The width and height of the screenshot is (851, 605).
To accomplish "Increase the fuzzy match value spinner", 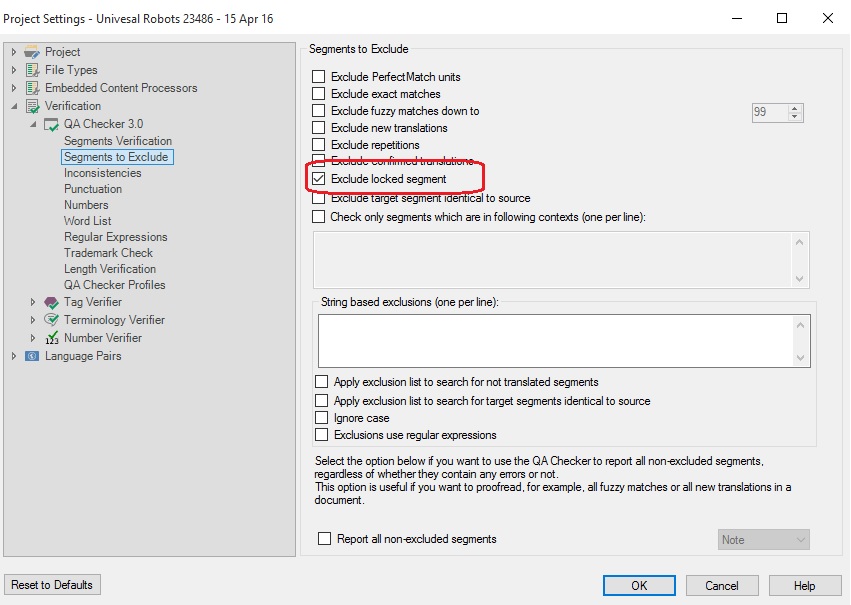I will point(795,108).
